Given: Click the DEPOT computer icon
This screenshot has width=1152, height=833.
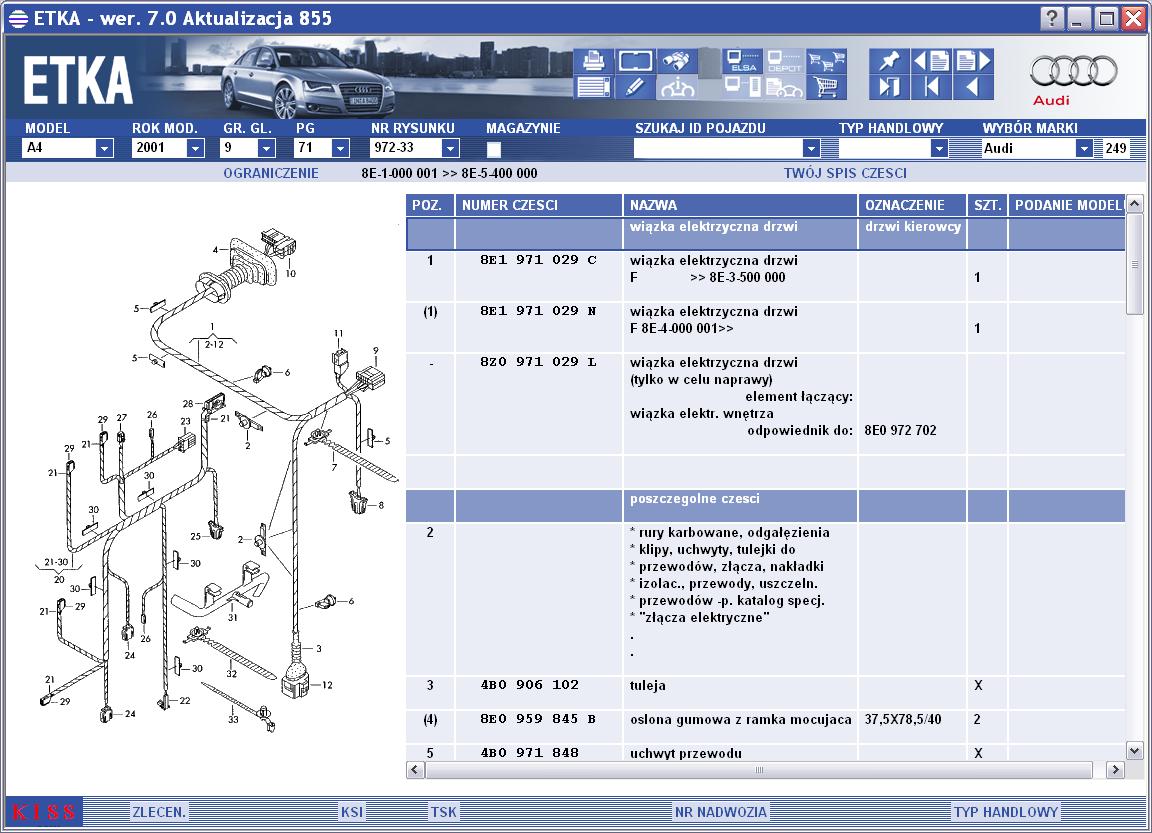Looking at the screenshot, I should 784,60.
